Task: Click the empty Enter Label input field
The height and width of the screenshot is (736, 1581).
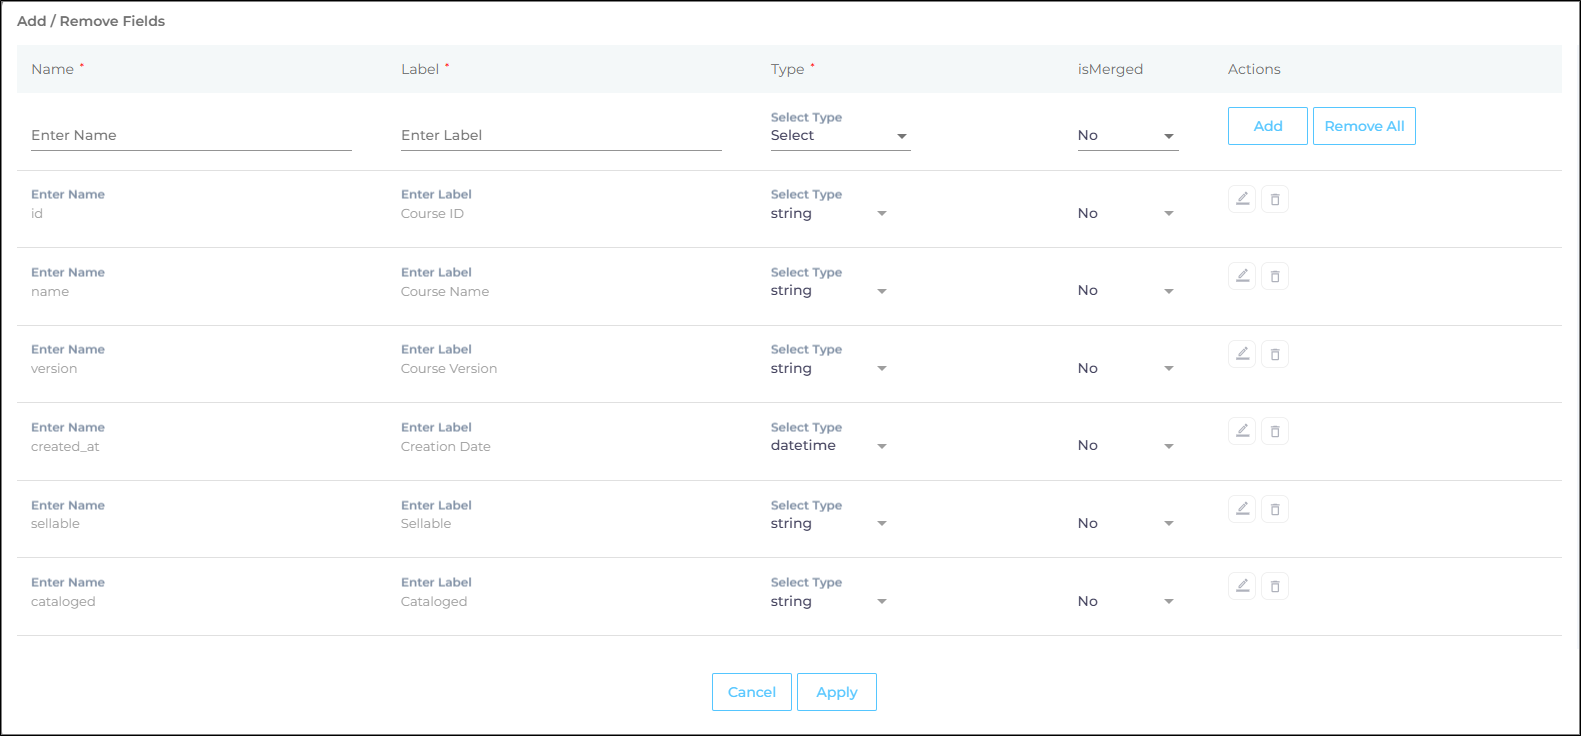Action: point(560,136)
